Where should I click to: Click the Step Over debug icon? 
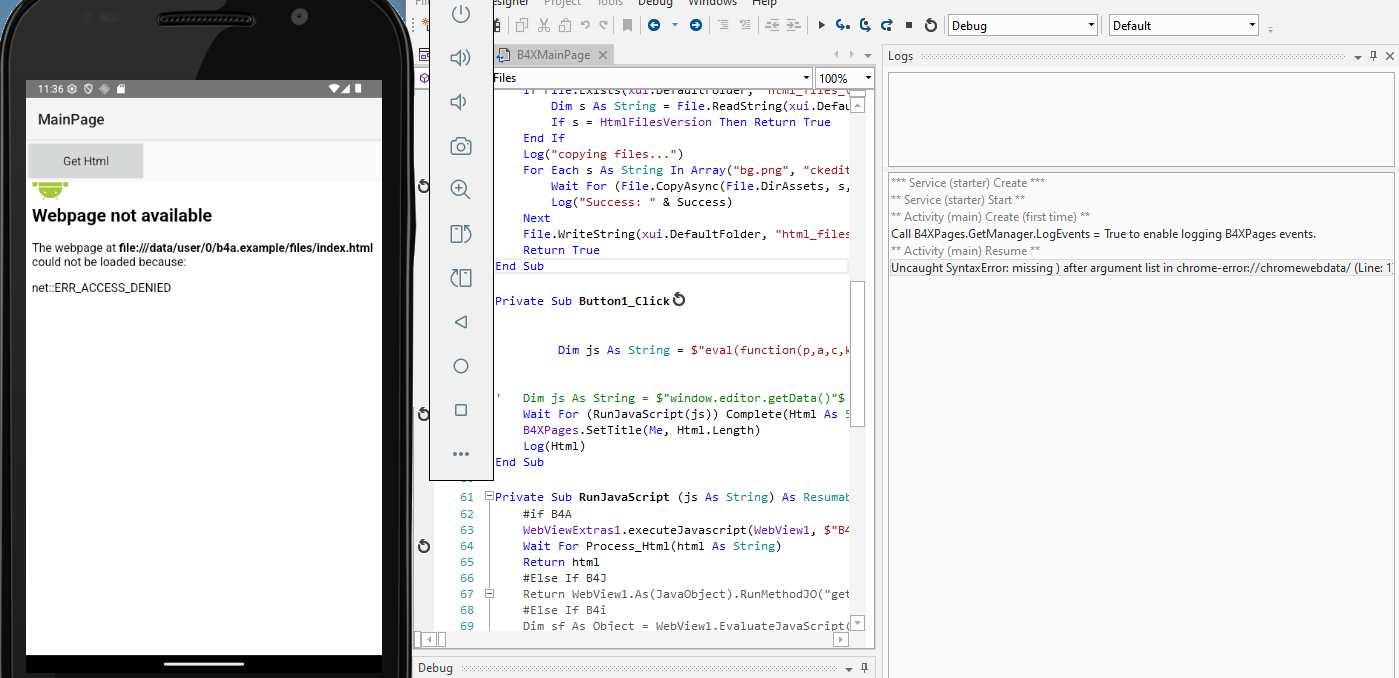tap(865, 25)
